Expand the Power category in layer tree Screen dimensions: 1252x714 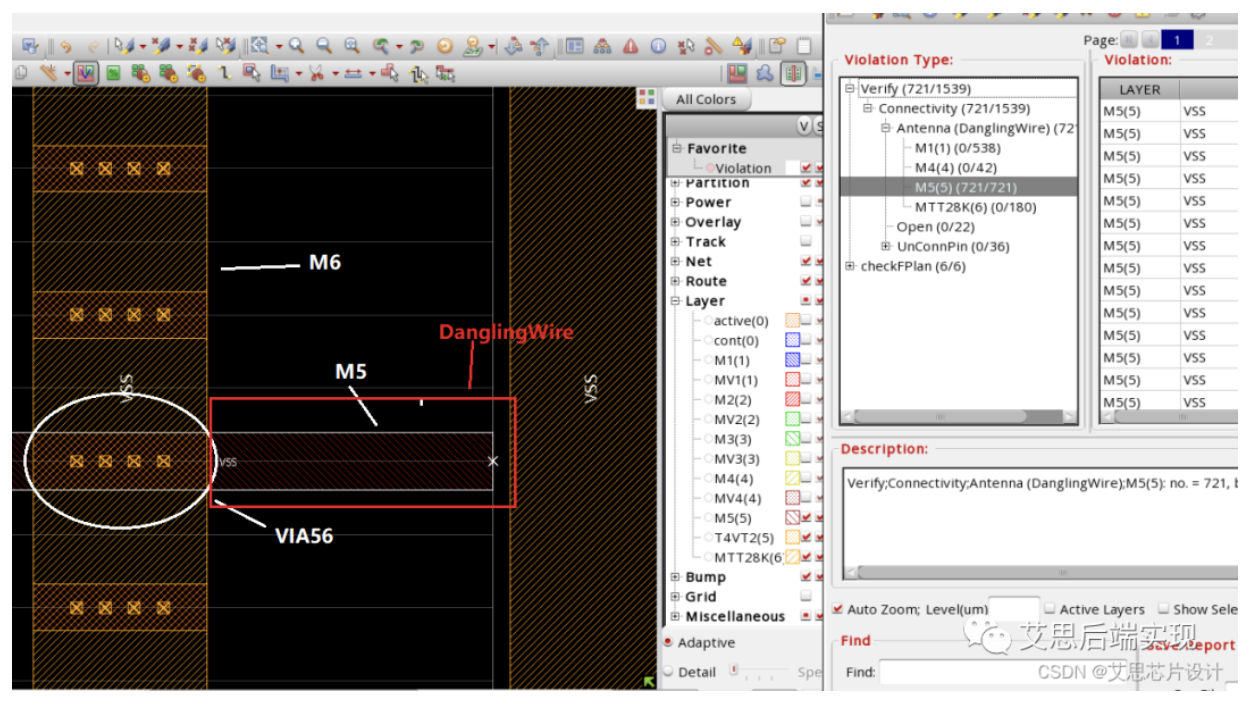[x=675, y=202]
